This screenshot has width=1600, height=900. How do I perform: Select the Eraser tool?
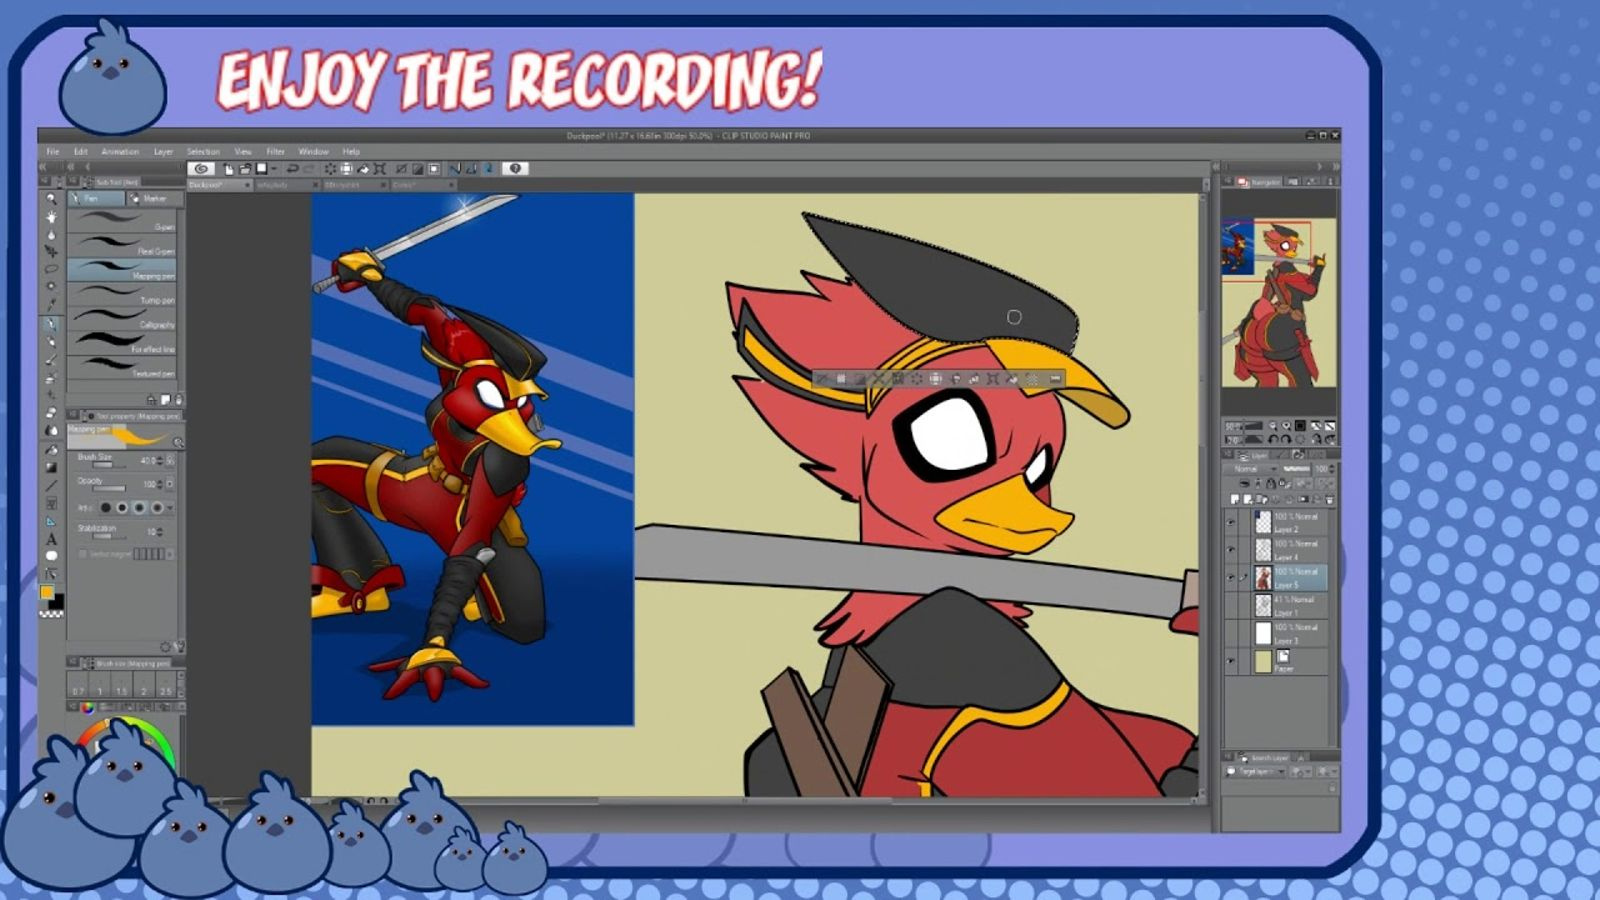coord(51,413)
